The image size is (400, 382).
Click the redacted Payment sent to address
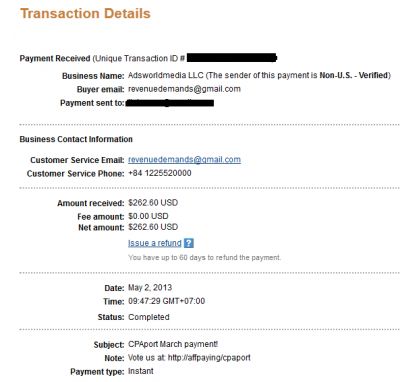(x=169, y=103)
